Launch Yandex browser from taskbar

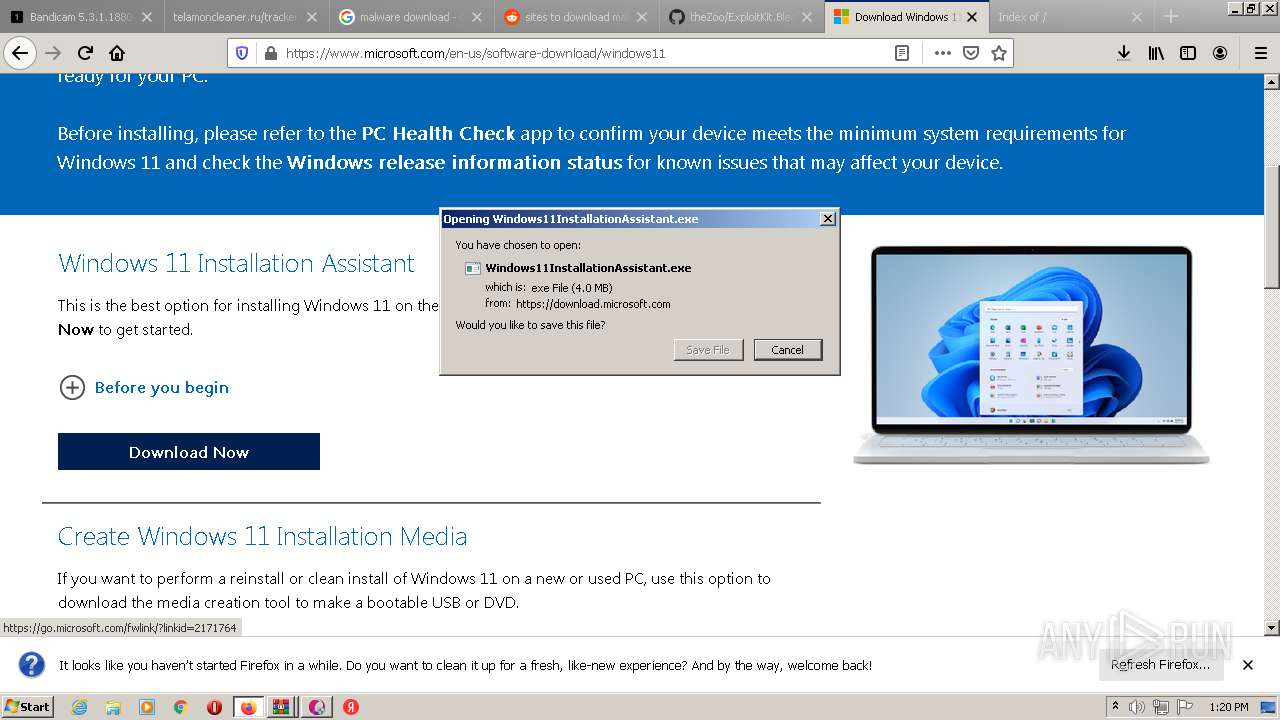pos(351,707)
